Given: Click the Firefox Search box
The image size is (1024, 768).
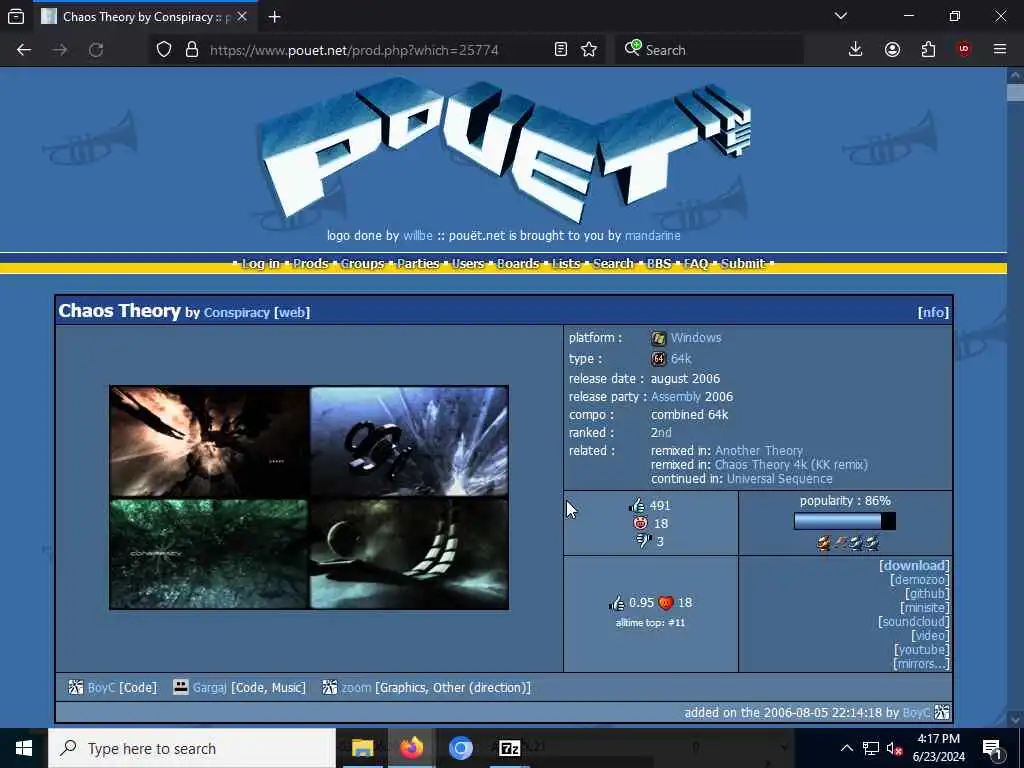Looking at the screenshot, I should (710, 50).
